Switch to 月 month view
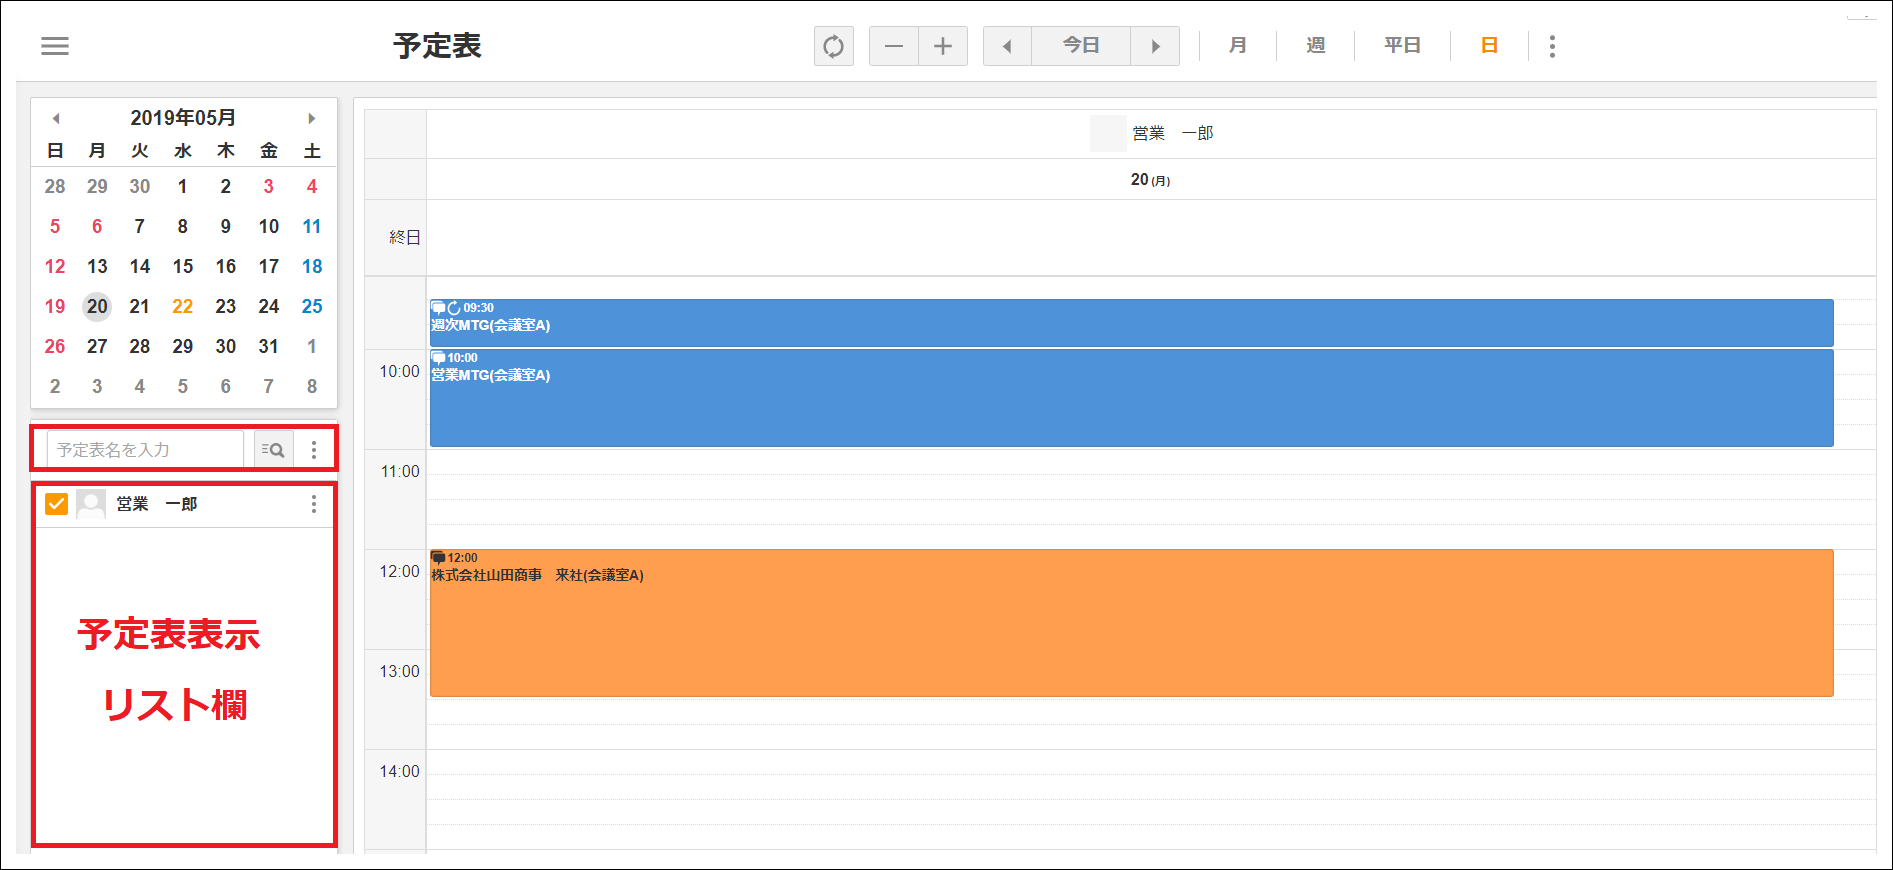1893x870 pixels. pyautogui.click(x=1238, y=46)
